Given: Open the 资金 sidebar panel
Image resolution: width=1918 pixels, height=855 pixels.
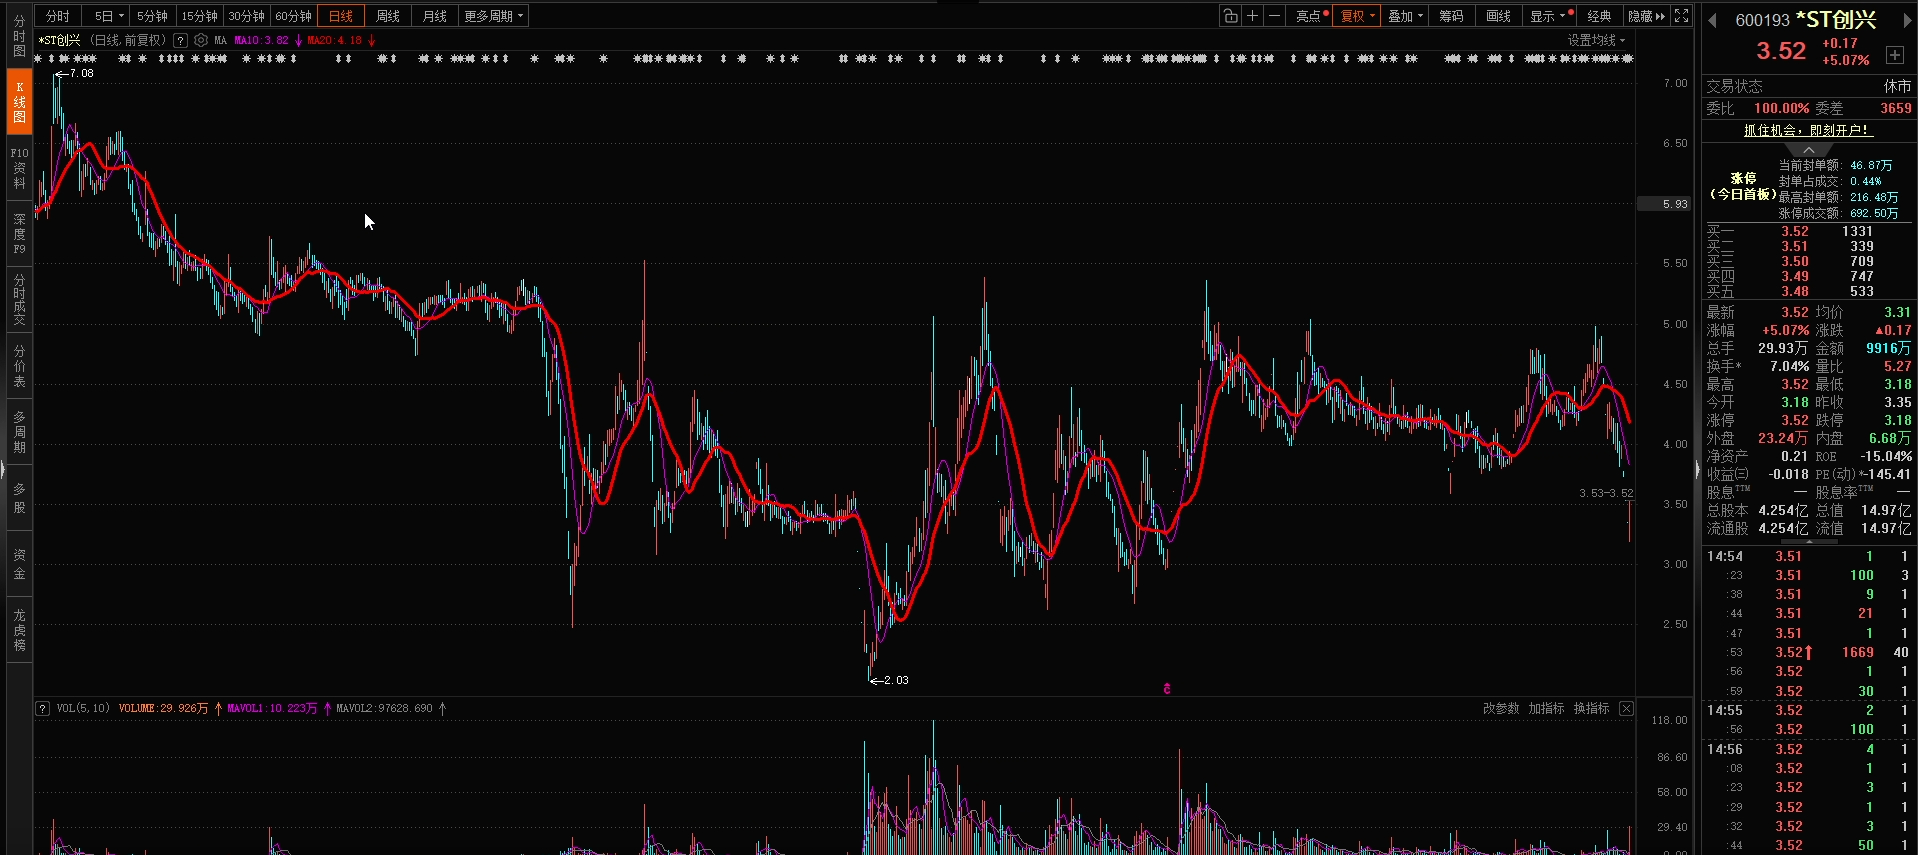Looking at the screenshot, I should click(19, 564).
